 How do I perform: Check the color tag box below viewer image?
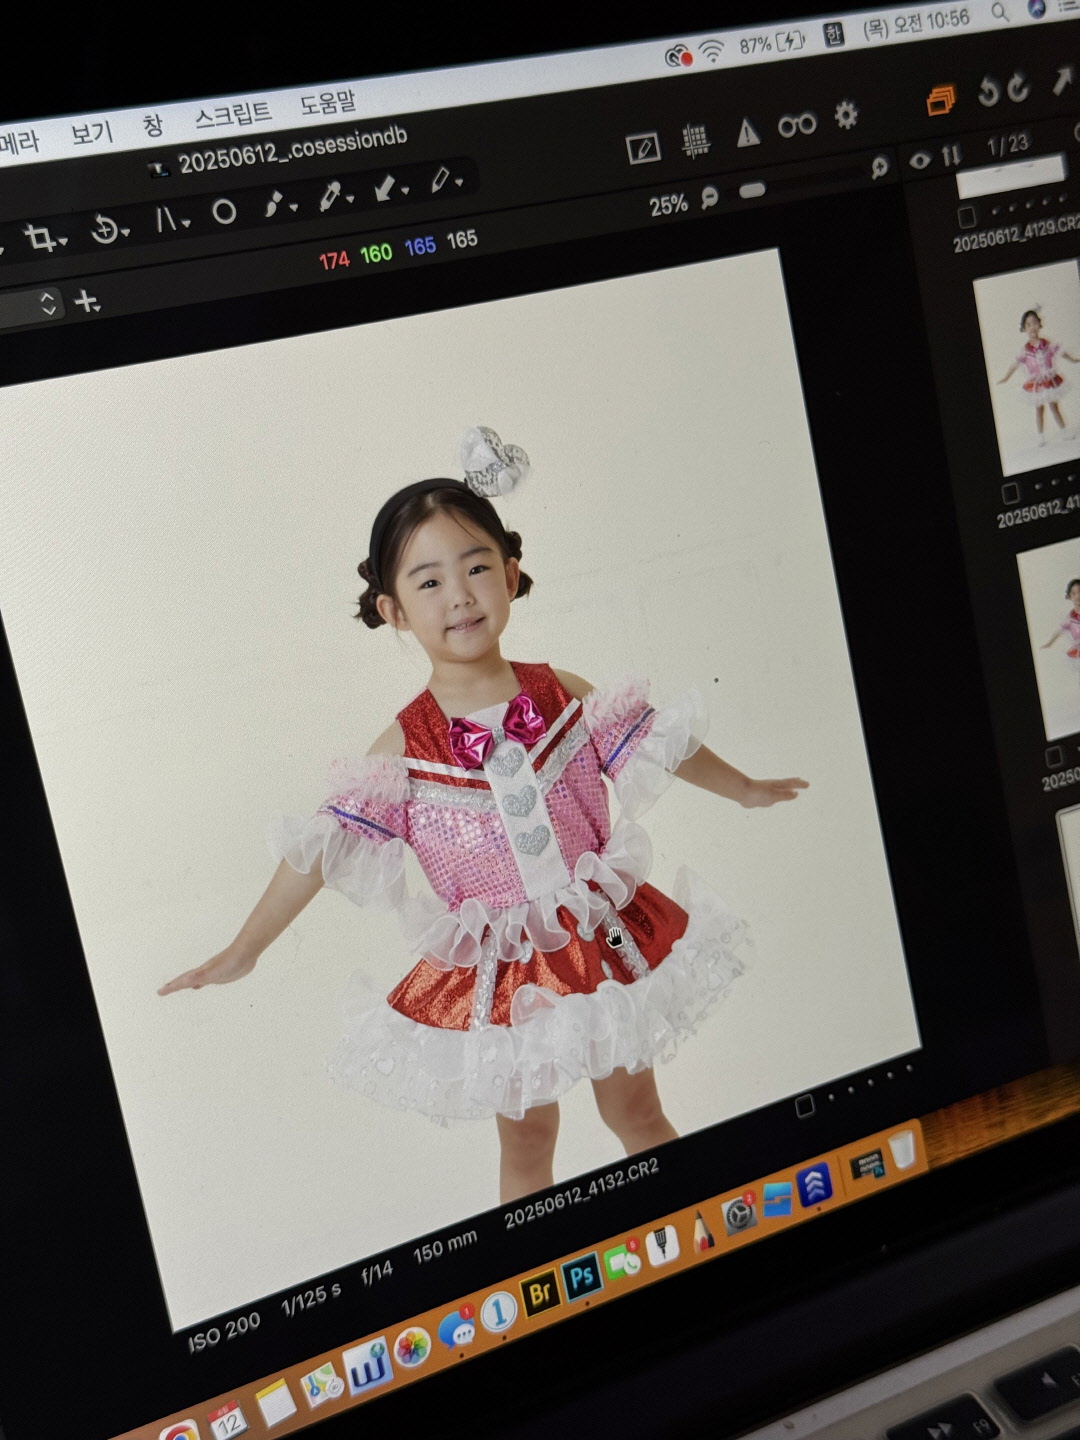coord(804,1105)
